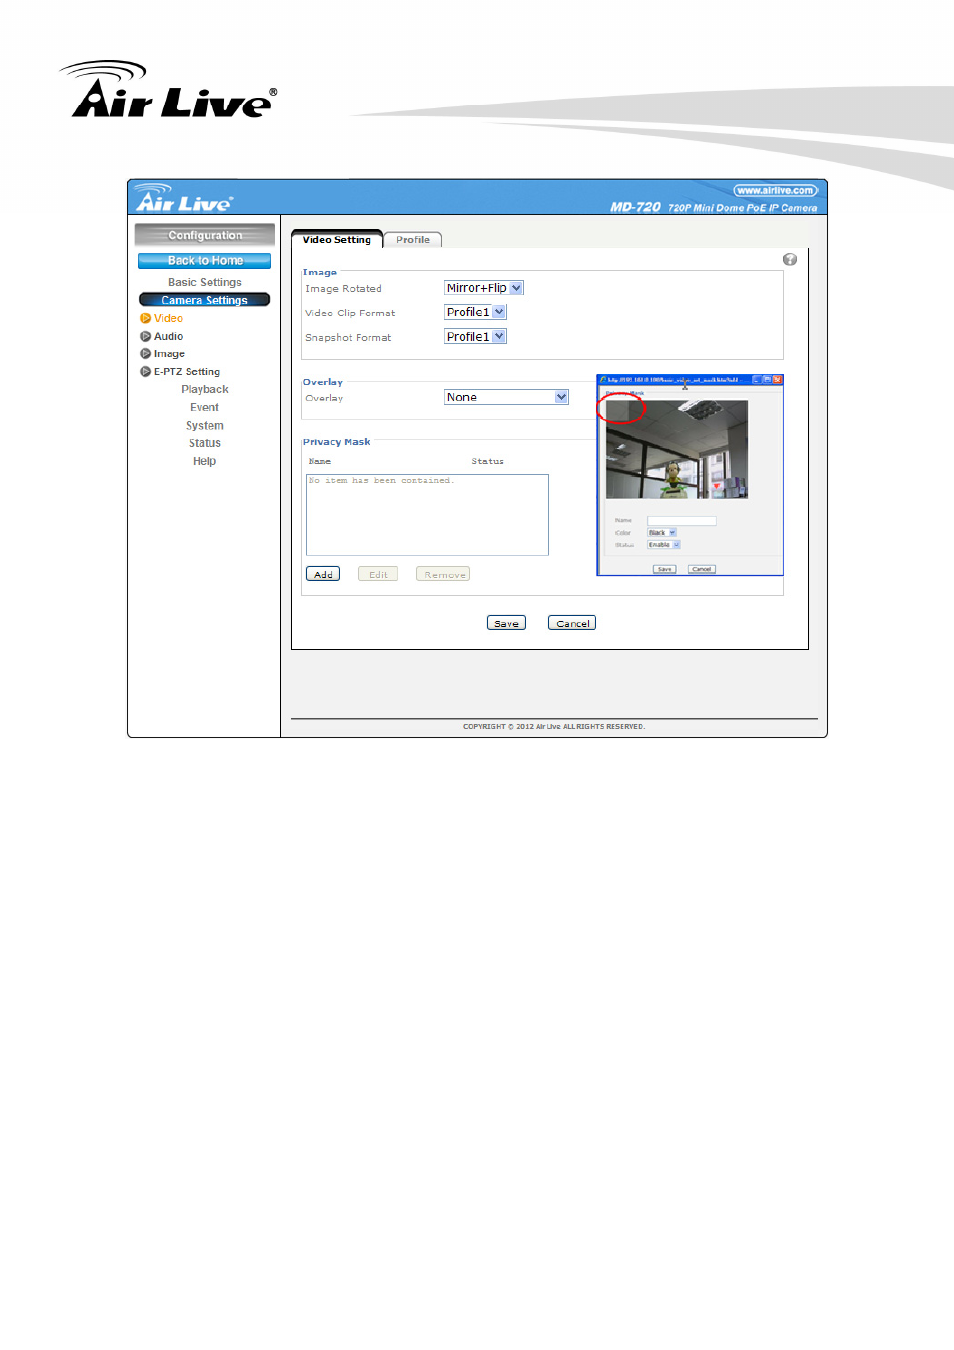954x1350 pixels.
Task: Open the Status section in sidebar
Action: click(x=205, y=444)
